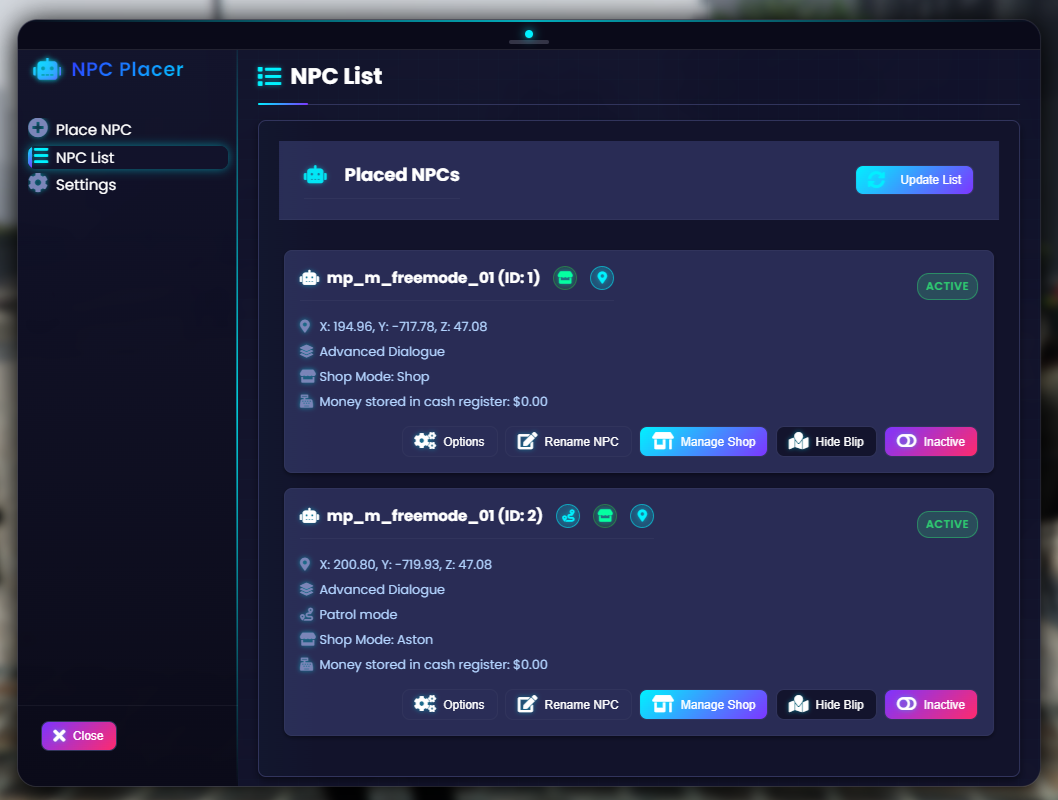Click the NPC List lines icon in sidebar
The image size is (1058, 800).
point(40,156)
